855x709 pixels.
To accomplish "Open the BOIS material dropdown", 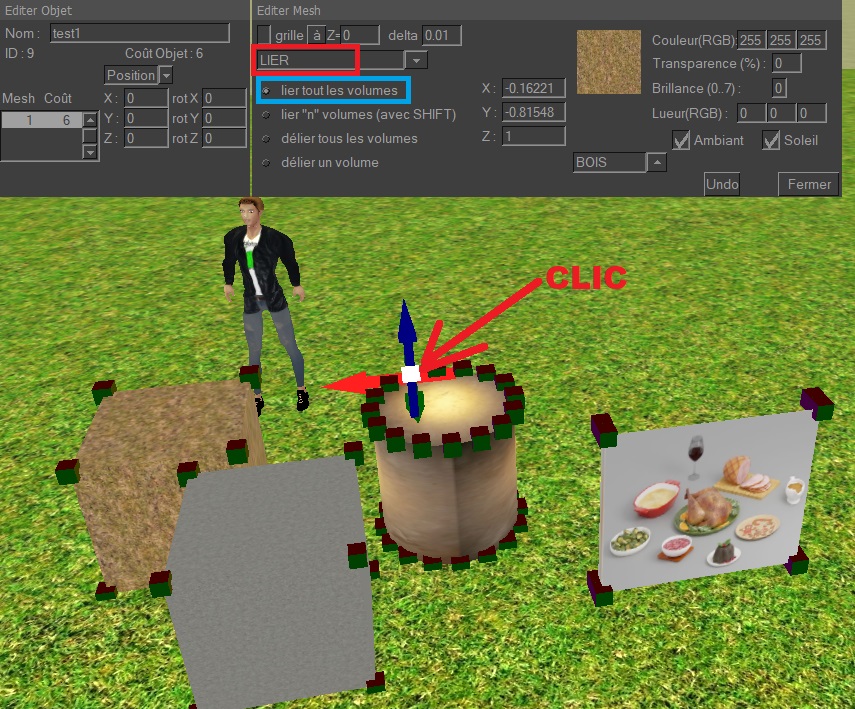I will pos(657,162).
